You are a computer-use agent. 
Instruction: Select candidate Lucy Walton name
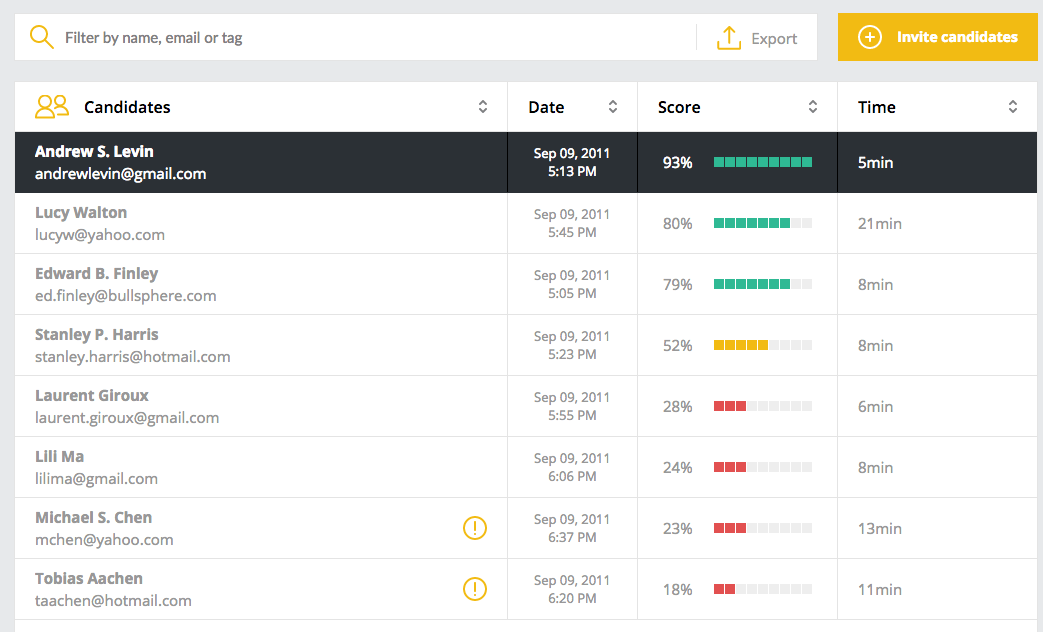81,213
